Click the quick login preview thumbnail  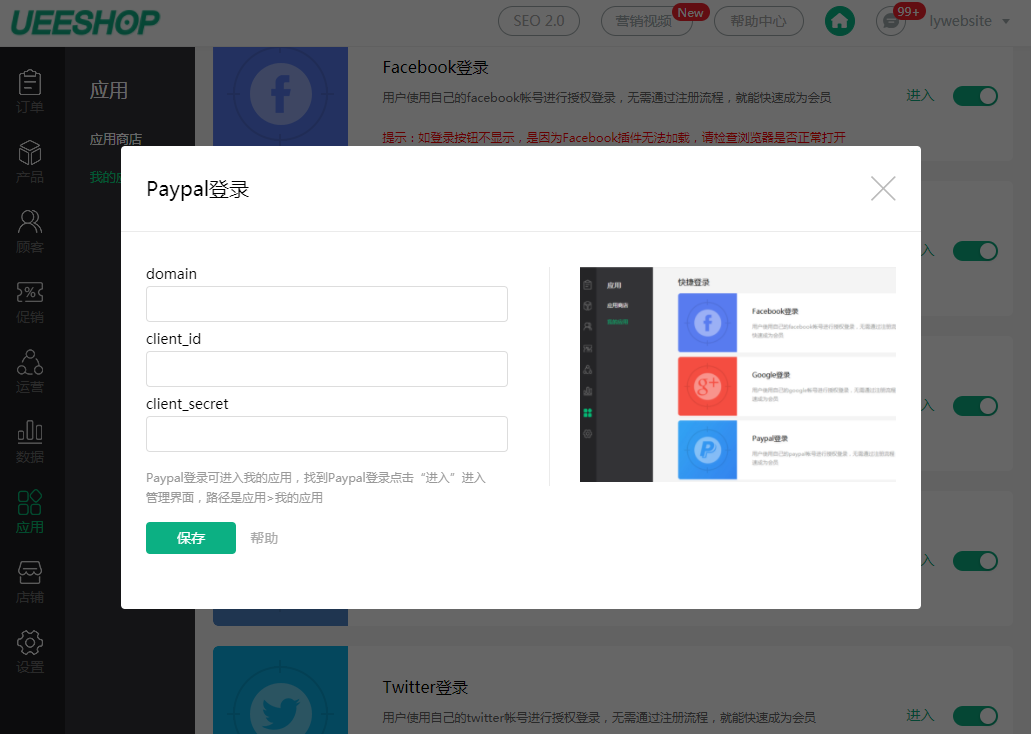coord(738,374)
